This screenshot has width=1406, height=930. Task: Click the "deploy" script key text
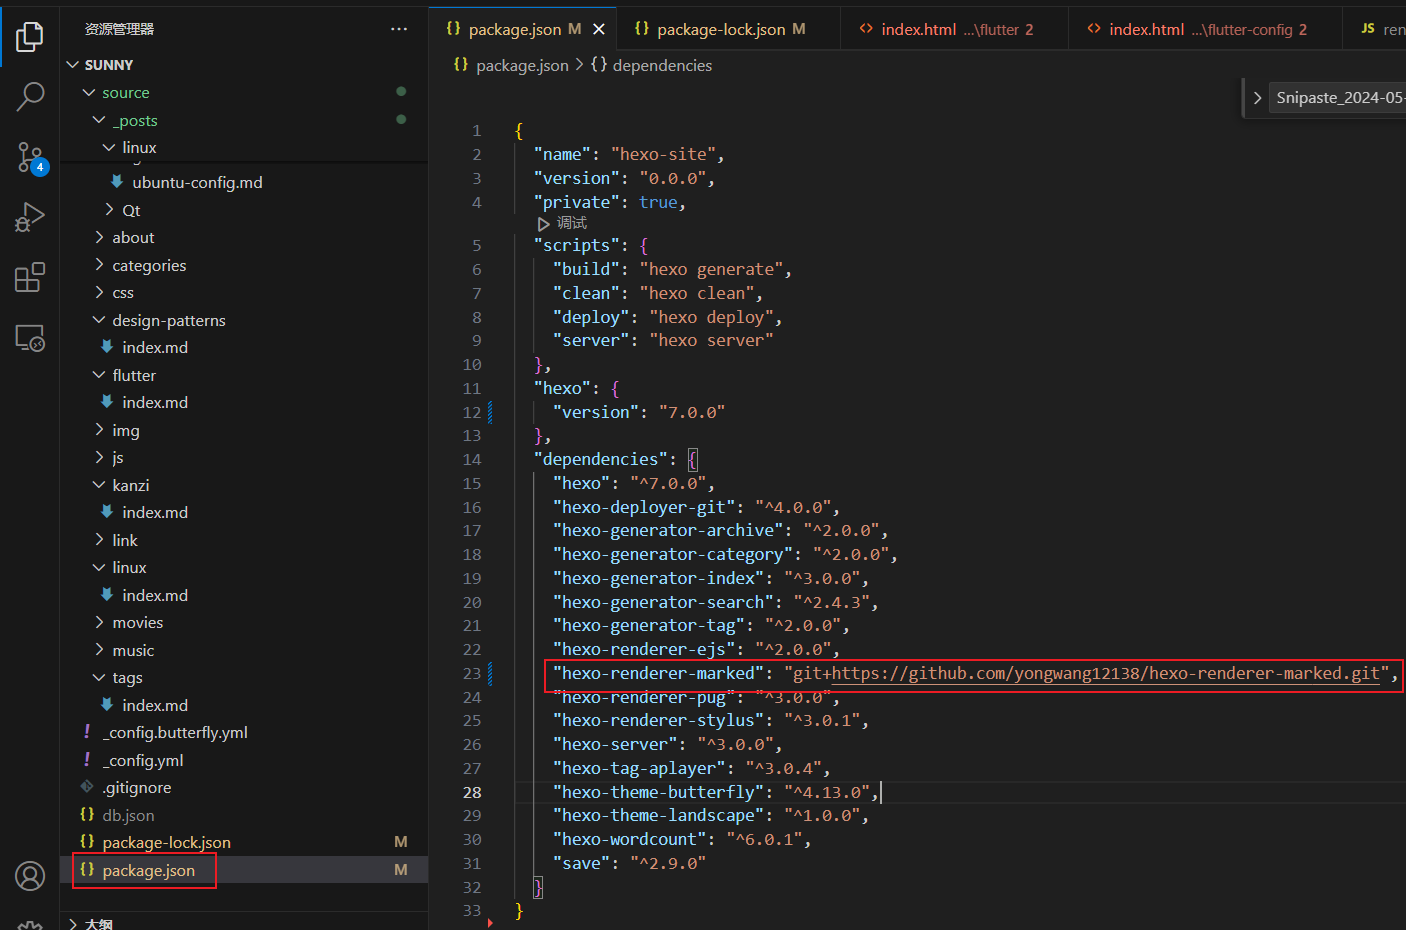point(591,317)
